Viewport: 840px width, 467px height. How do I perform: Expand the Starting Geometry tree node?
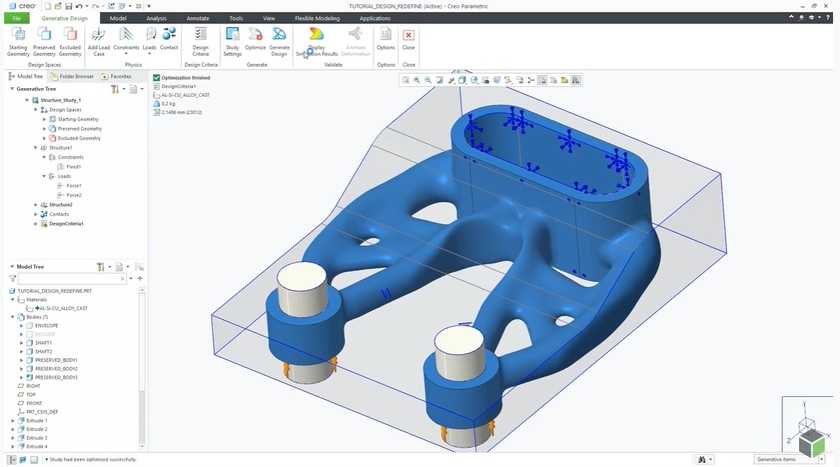pyautogui.click(x=44, y=119)
